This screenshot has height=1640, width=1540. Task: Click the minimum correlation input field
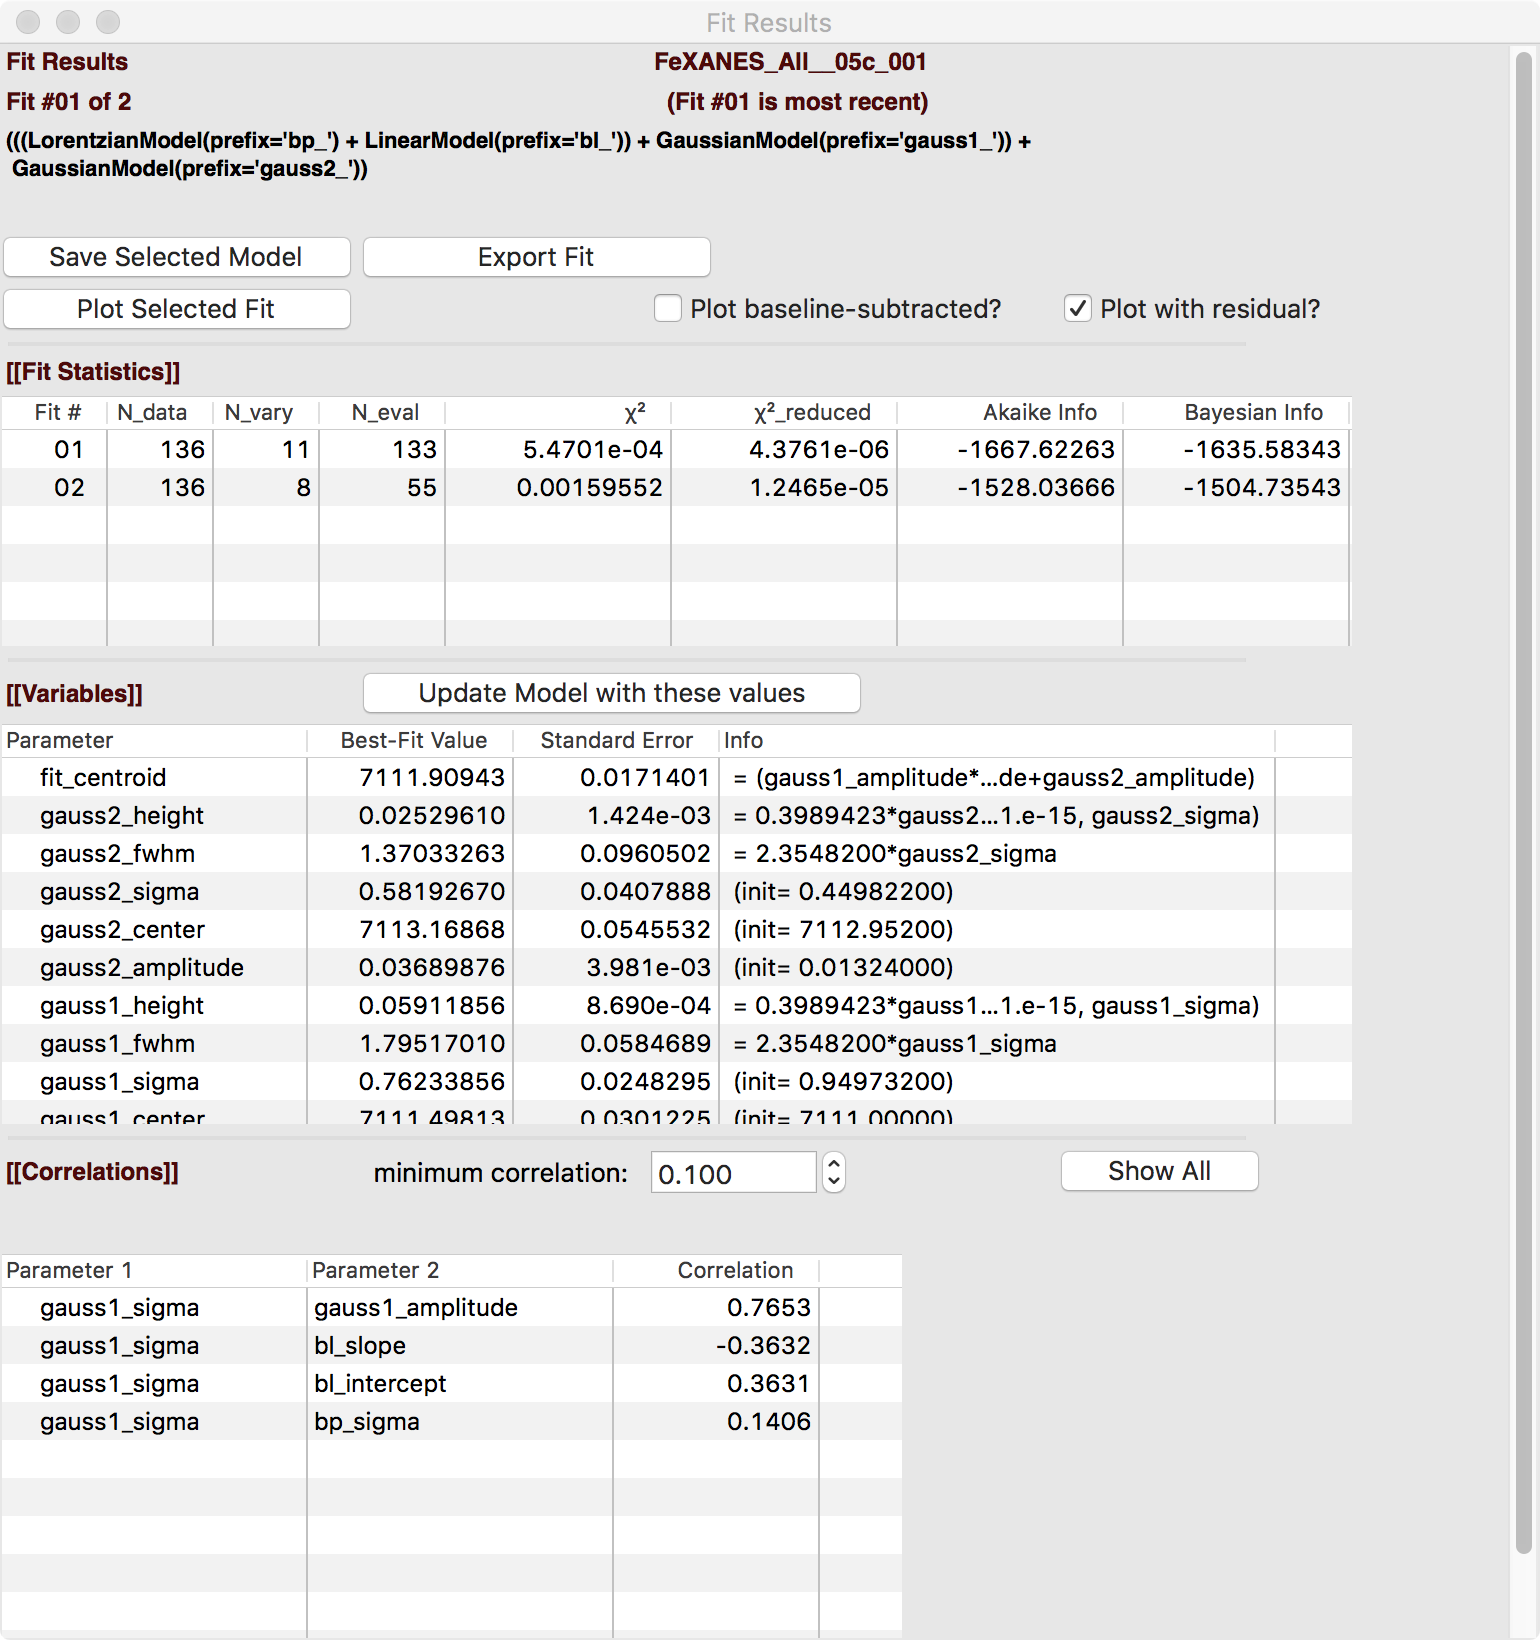click(733, 1173)
